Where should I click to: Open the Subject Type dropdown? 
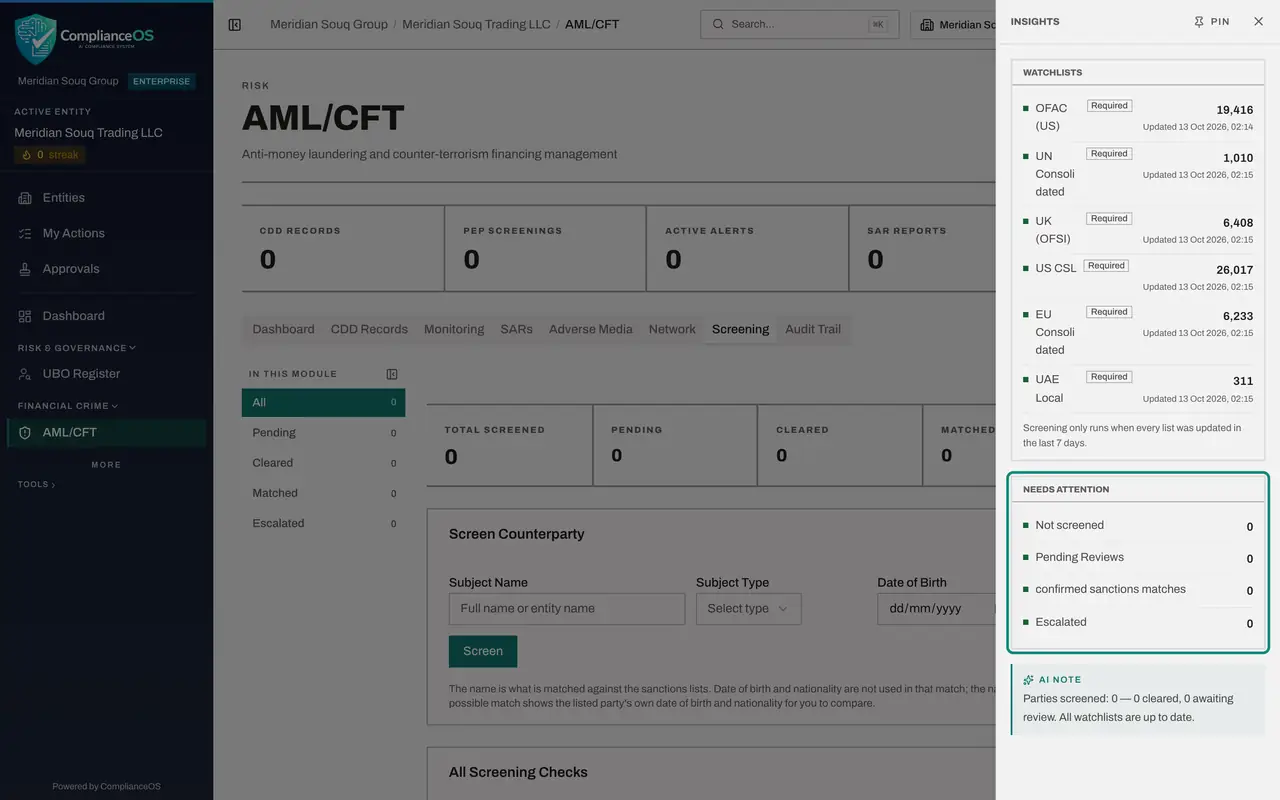point(748,609)
